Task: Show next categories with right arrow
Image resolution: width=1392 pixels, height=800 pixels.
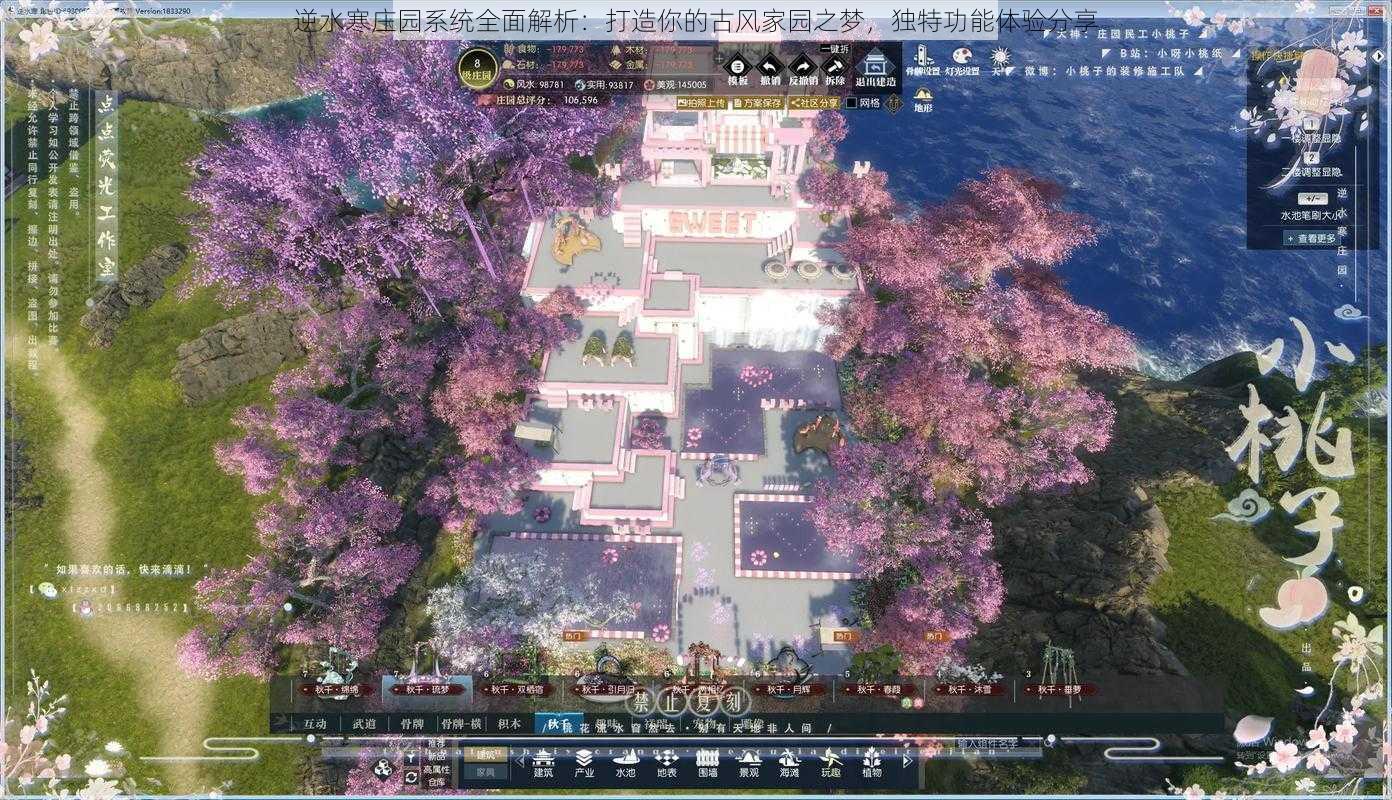Action: 906,761
